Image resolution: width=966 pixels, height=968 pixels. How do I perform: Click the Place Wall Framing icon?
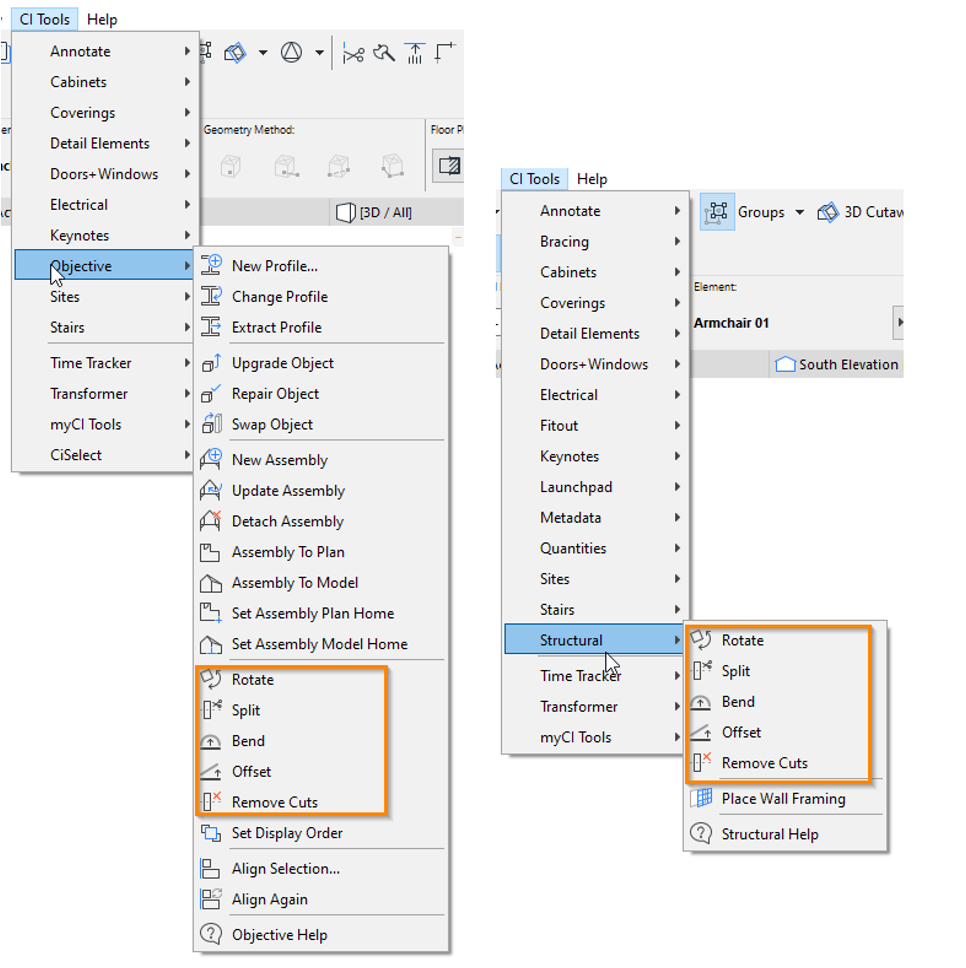702,798
